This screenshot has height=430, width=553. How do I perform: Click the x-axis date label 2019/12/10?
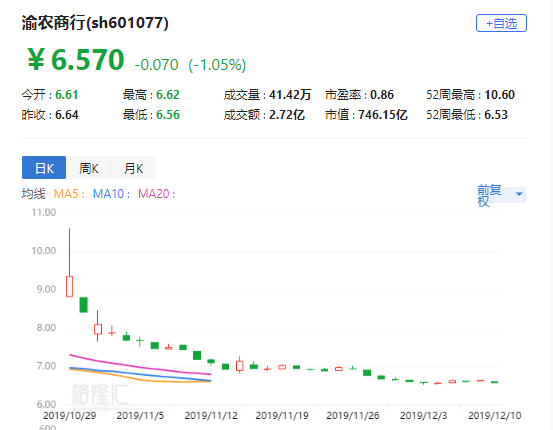pyautogui.click(x=494, y=416)
